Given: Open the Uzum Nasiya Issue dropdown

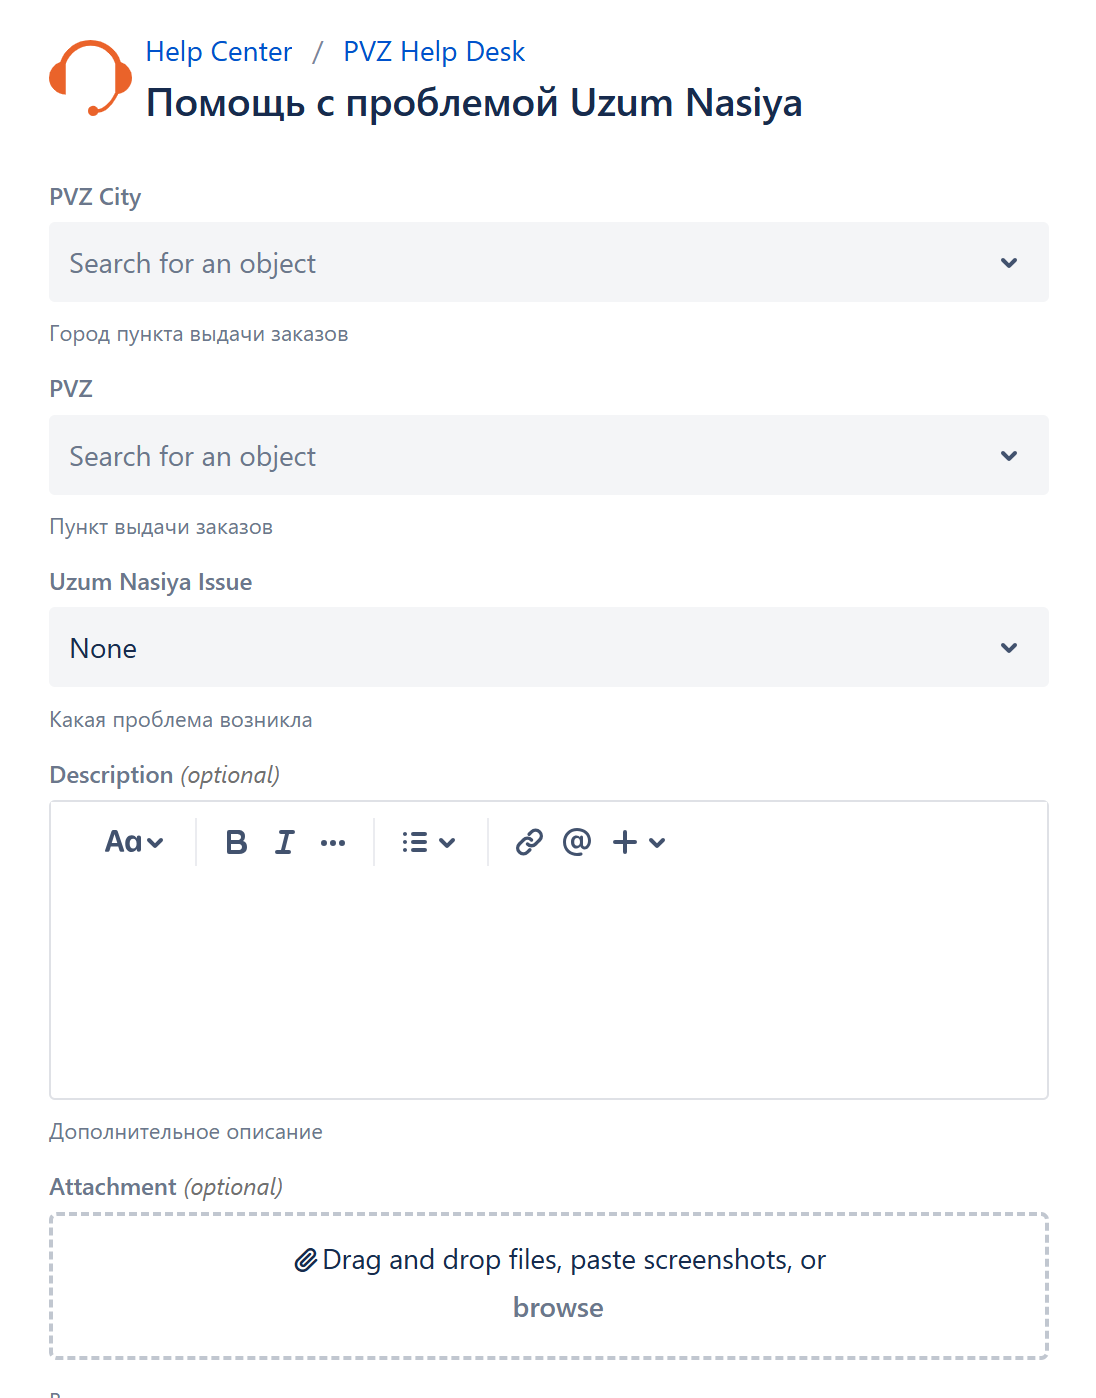Looking at the screenshot, I should (x=548, y=648).
